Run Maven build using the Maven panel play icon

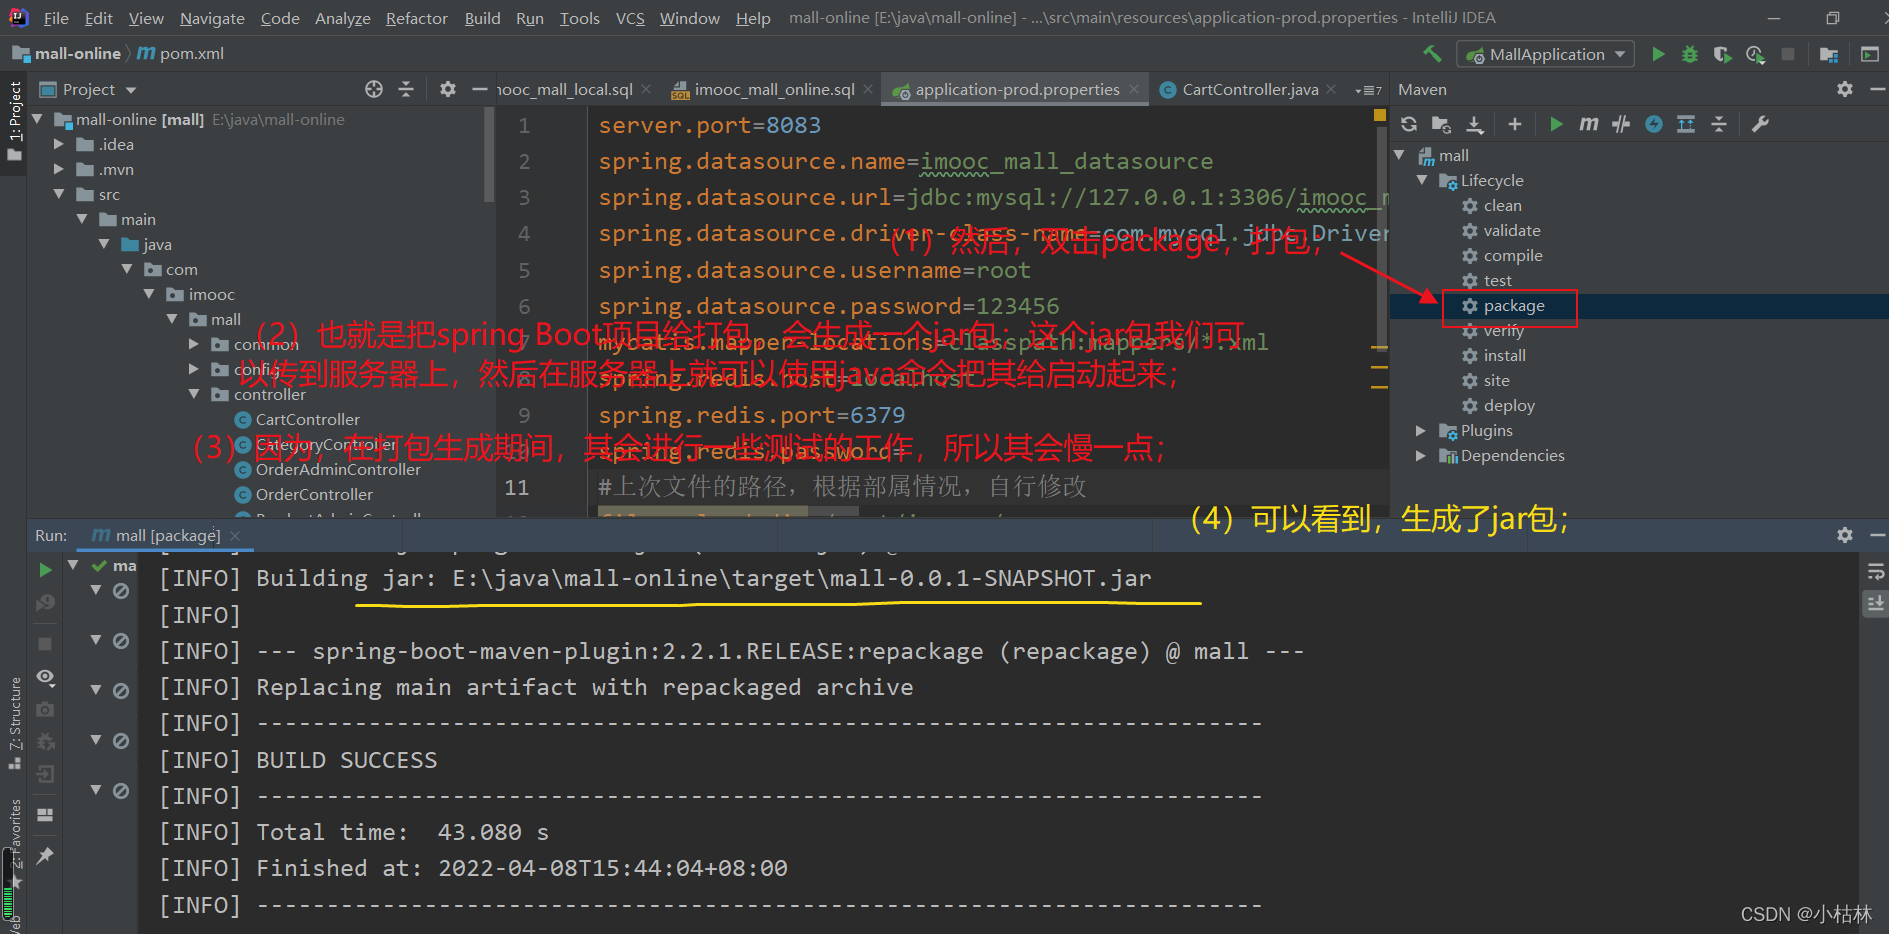click(x=1556, y=124)
